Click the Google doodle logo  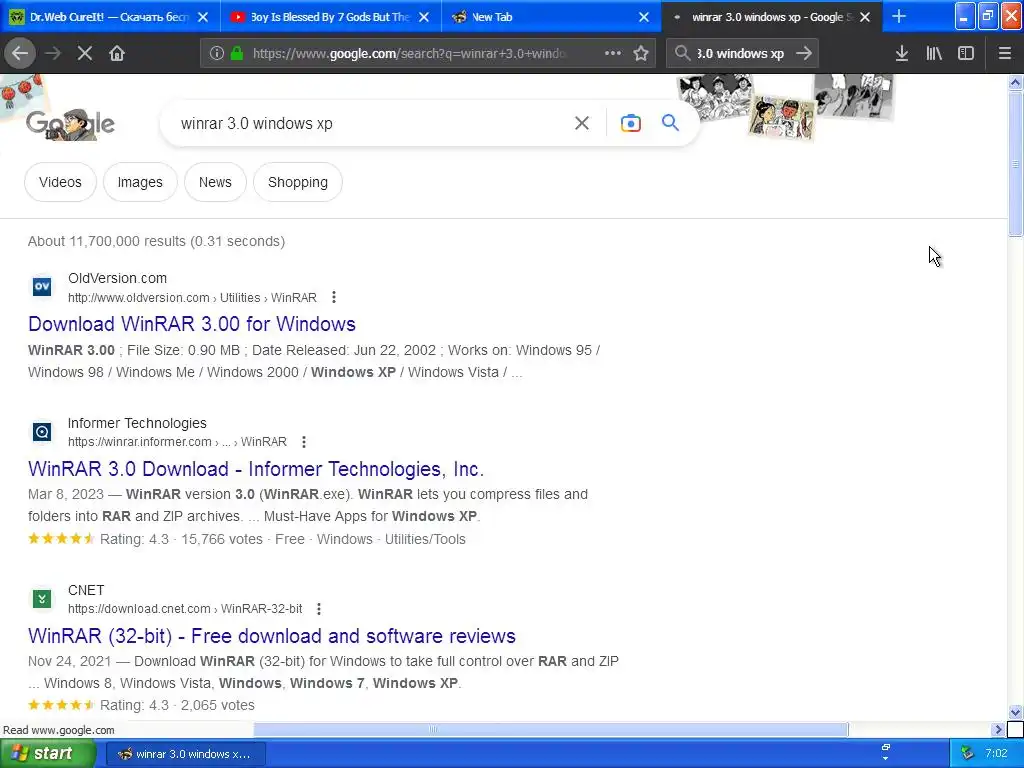tap(70, 123)
